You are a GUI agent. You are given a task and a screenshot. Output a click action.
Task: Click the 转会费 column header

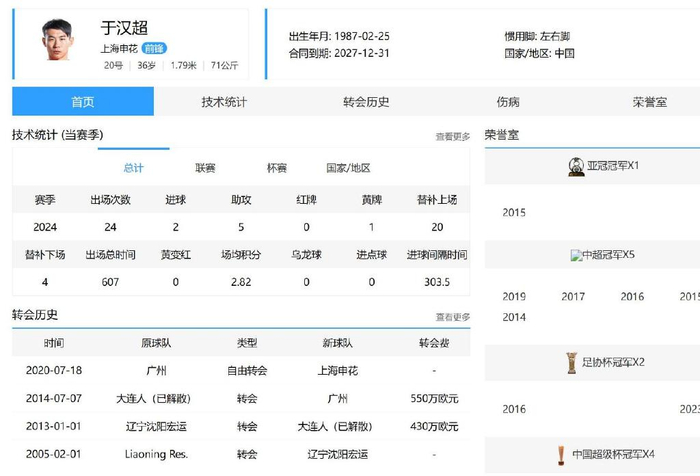(434, 343)
